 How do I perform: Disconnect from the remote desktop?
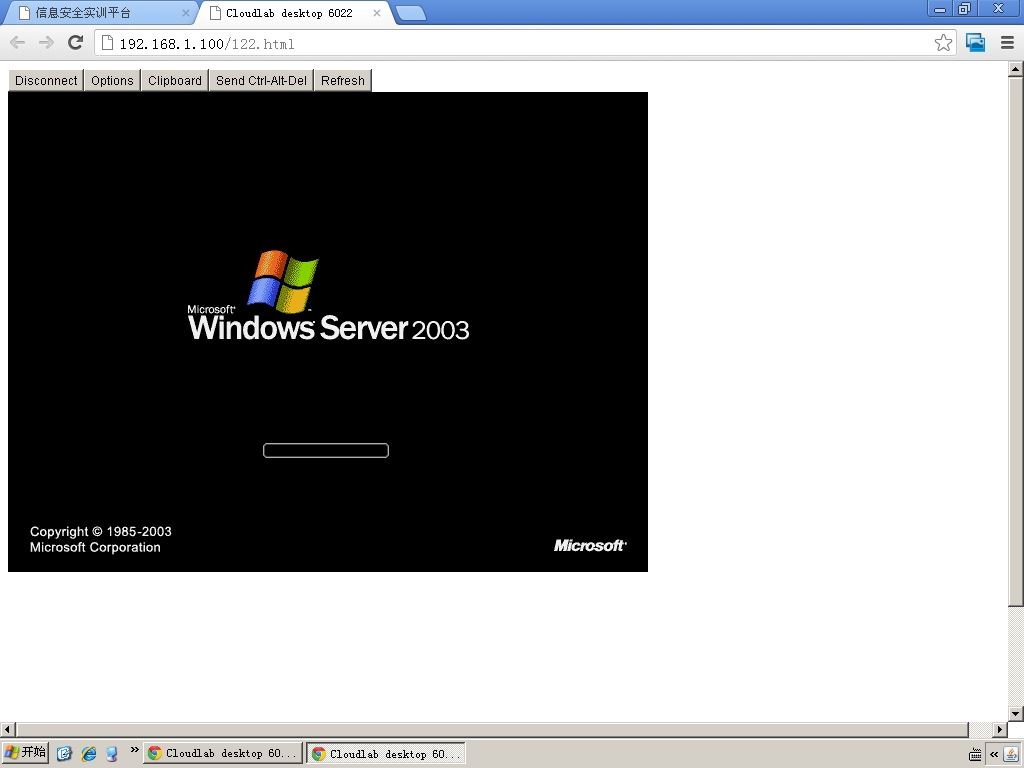click(46, 80)
